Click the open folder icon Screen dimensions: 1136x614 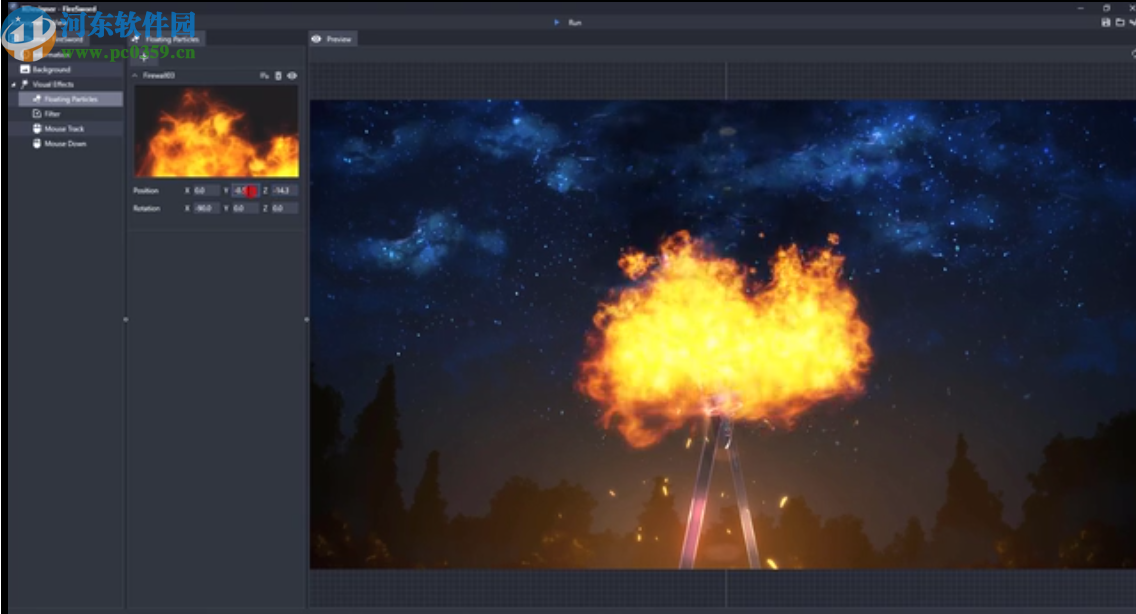1120,22
